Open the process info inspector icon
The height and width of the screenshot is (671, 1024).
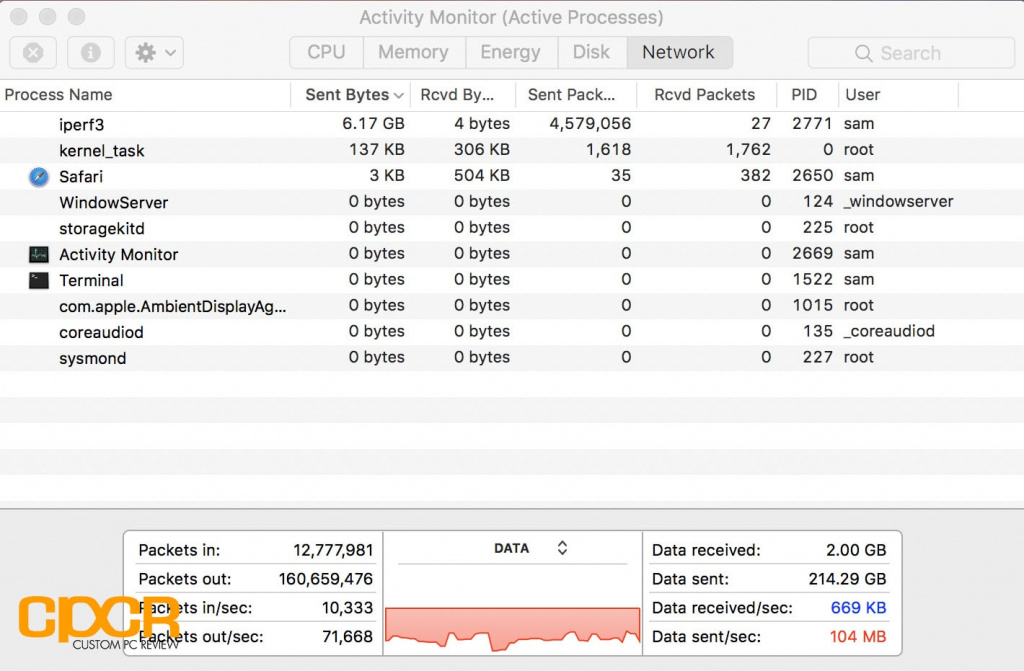pos(91,53)
